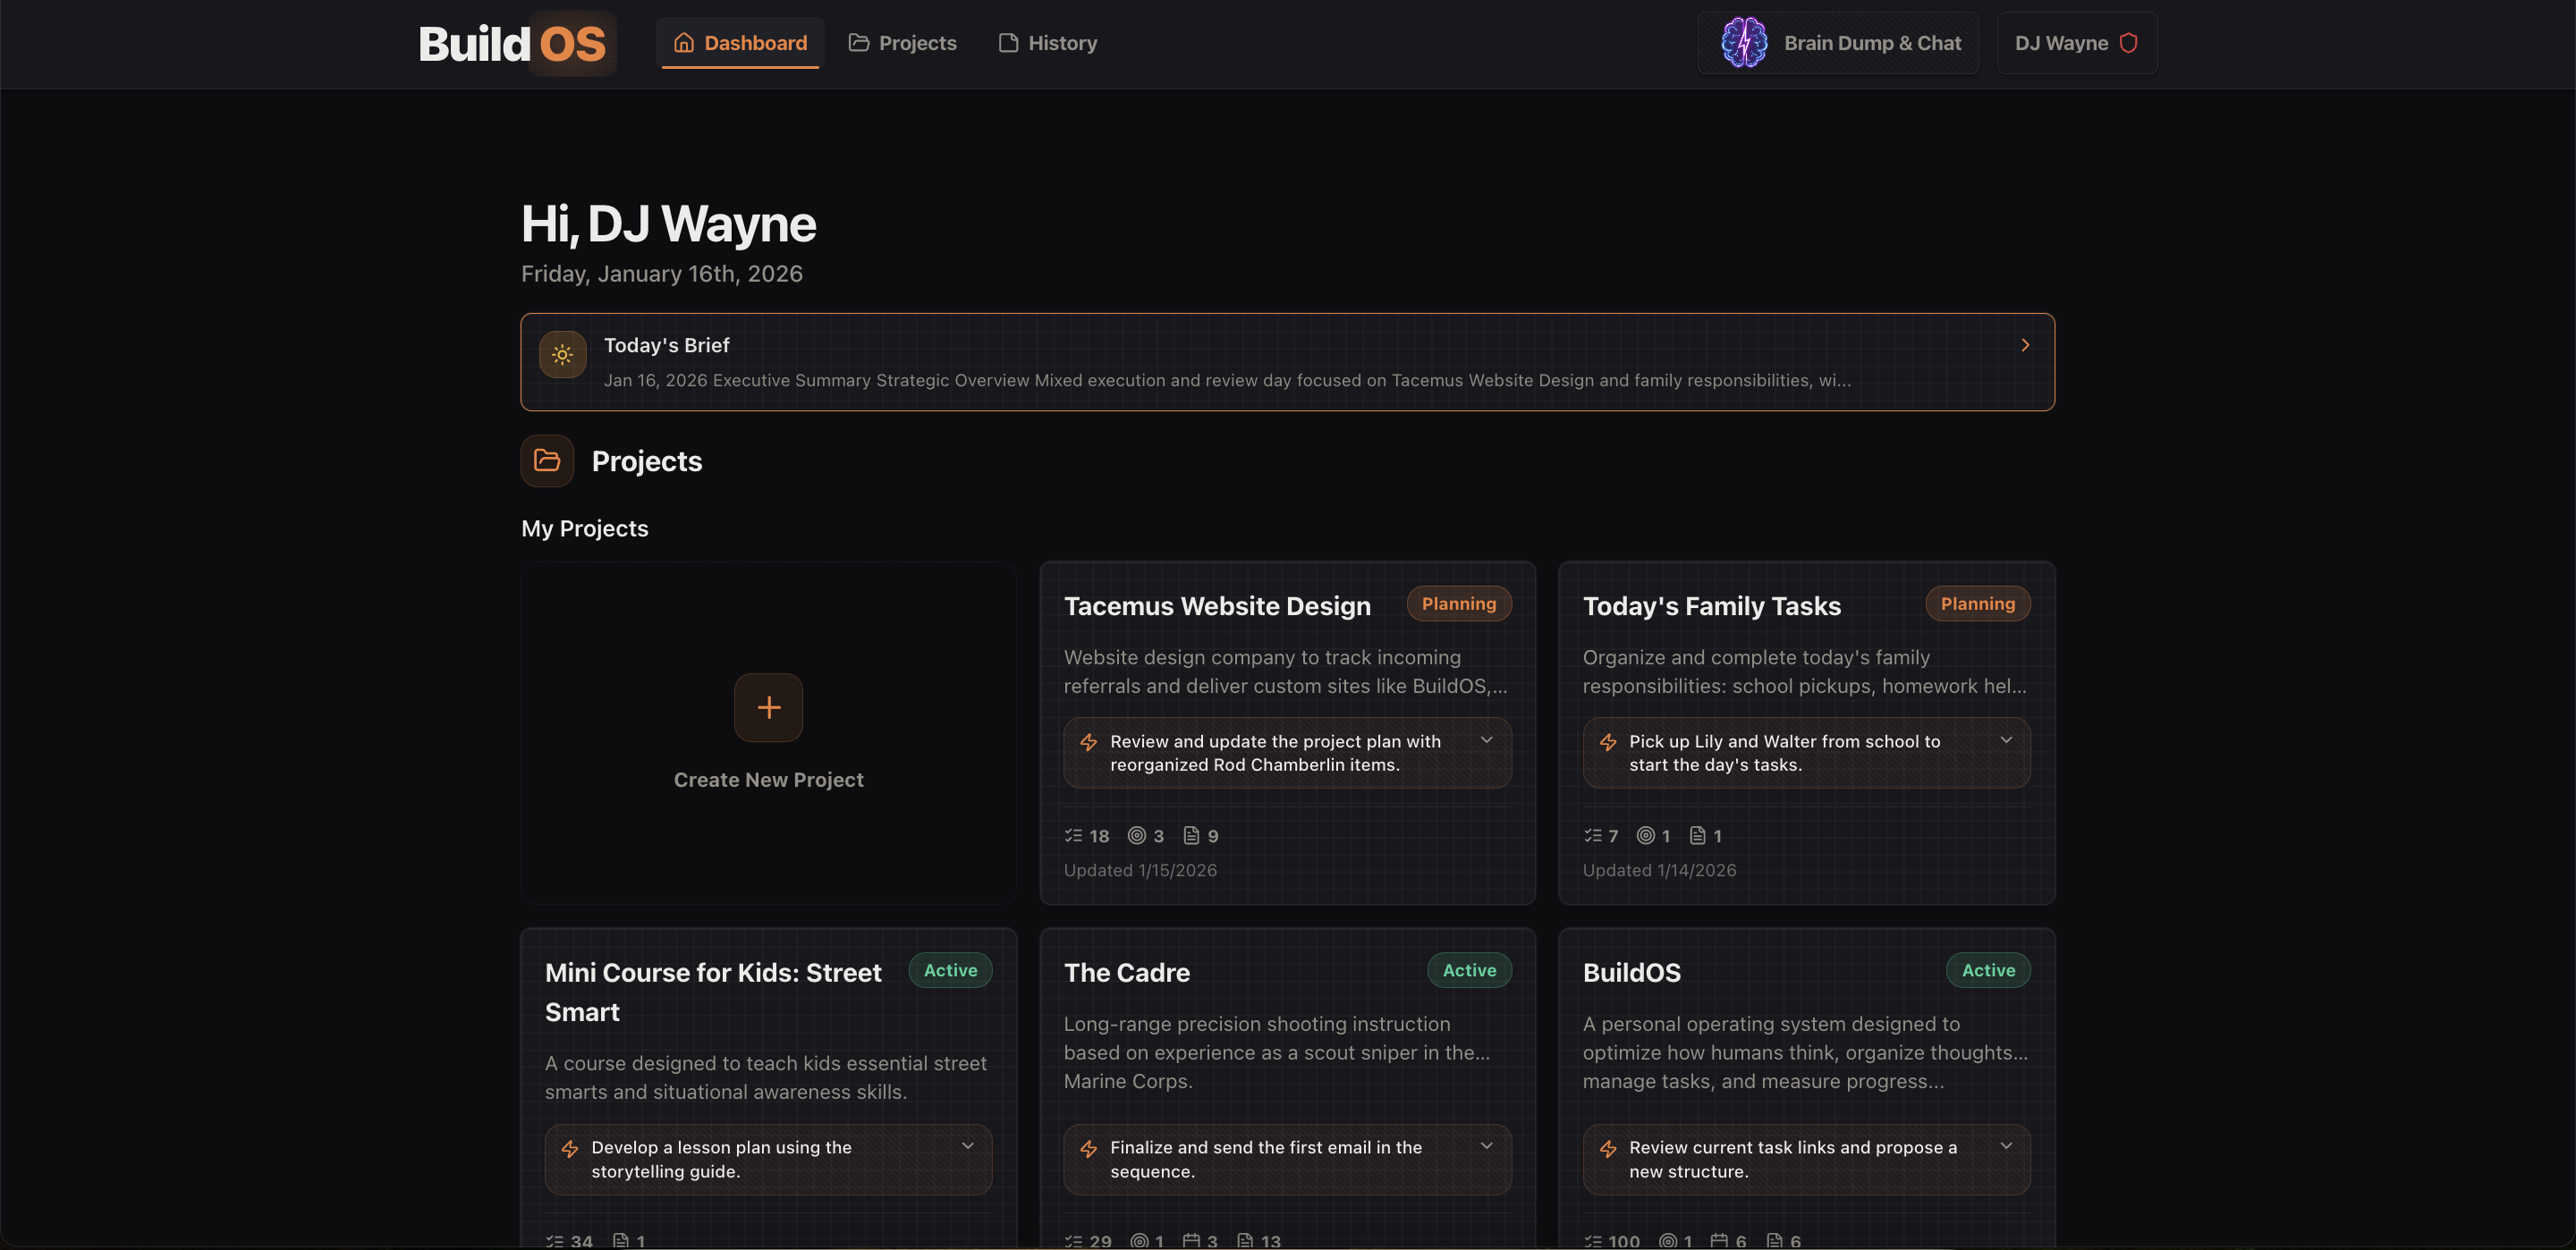Expand the Pick up Lily and Walter step

click(x=2006, y=740)
